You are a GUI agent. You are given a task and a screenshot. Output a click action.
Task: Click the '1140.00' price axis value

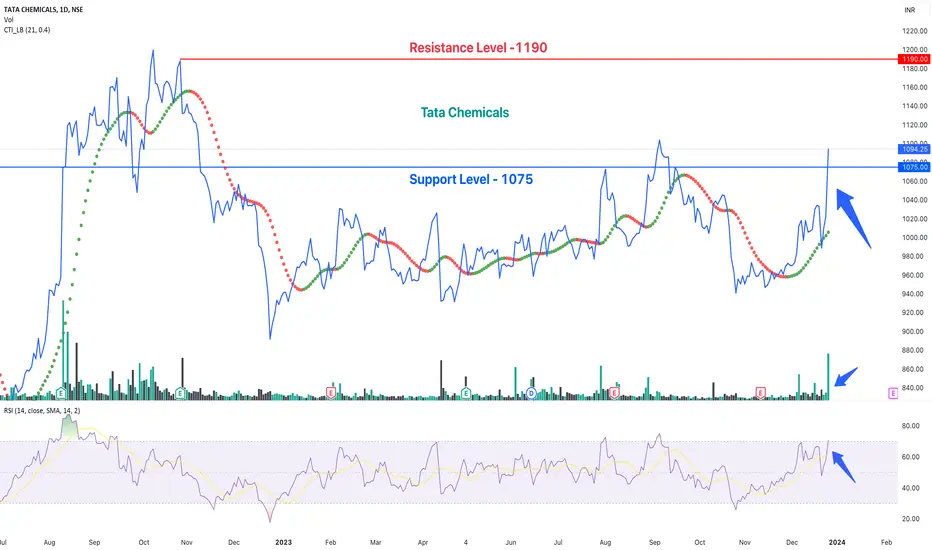point(914,106)
